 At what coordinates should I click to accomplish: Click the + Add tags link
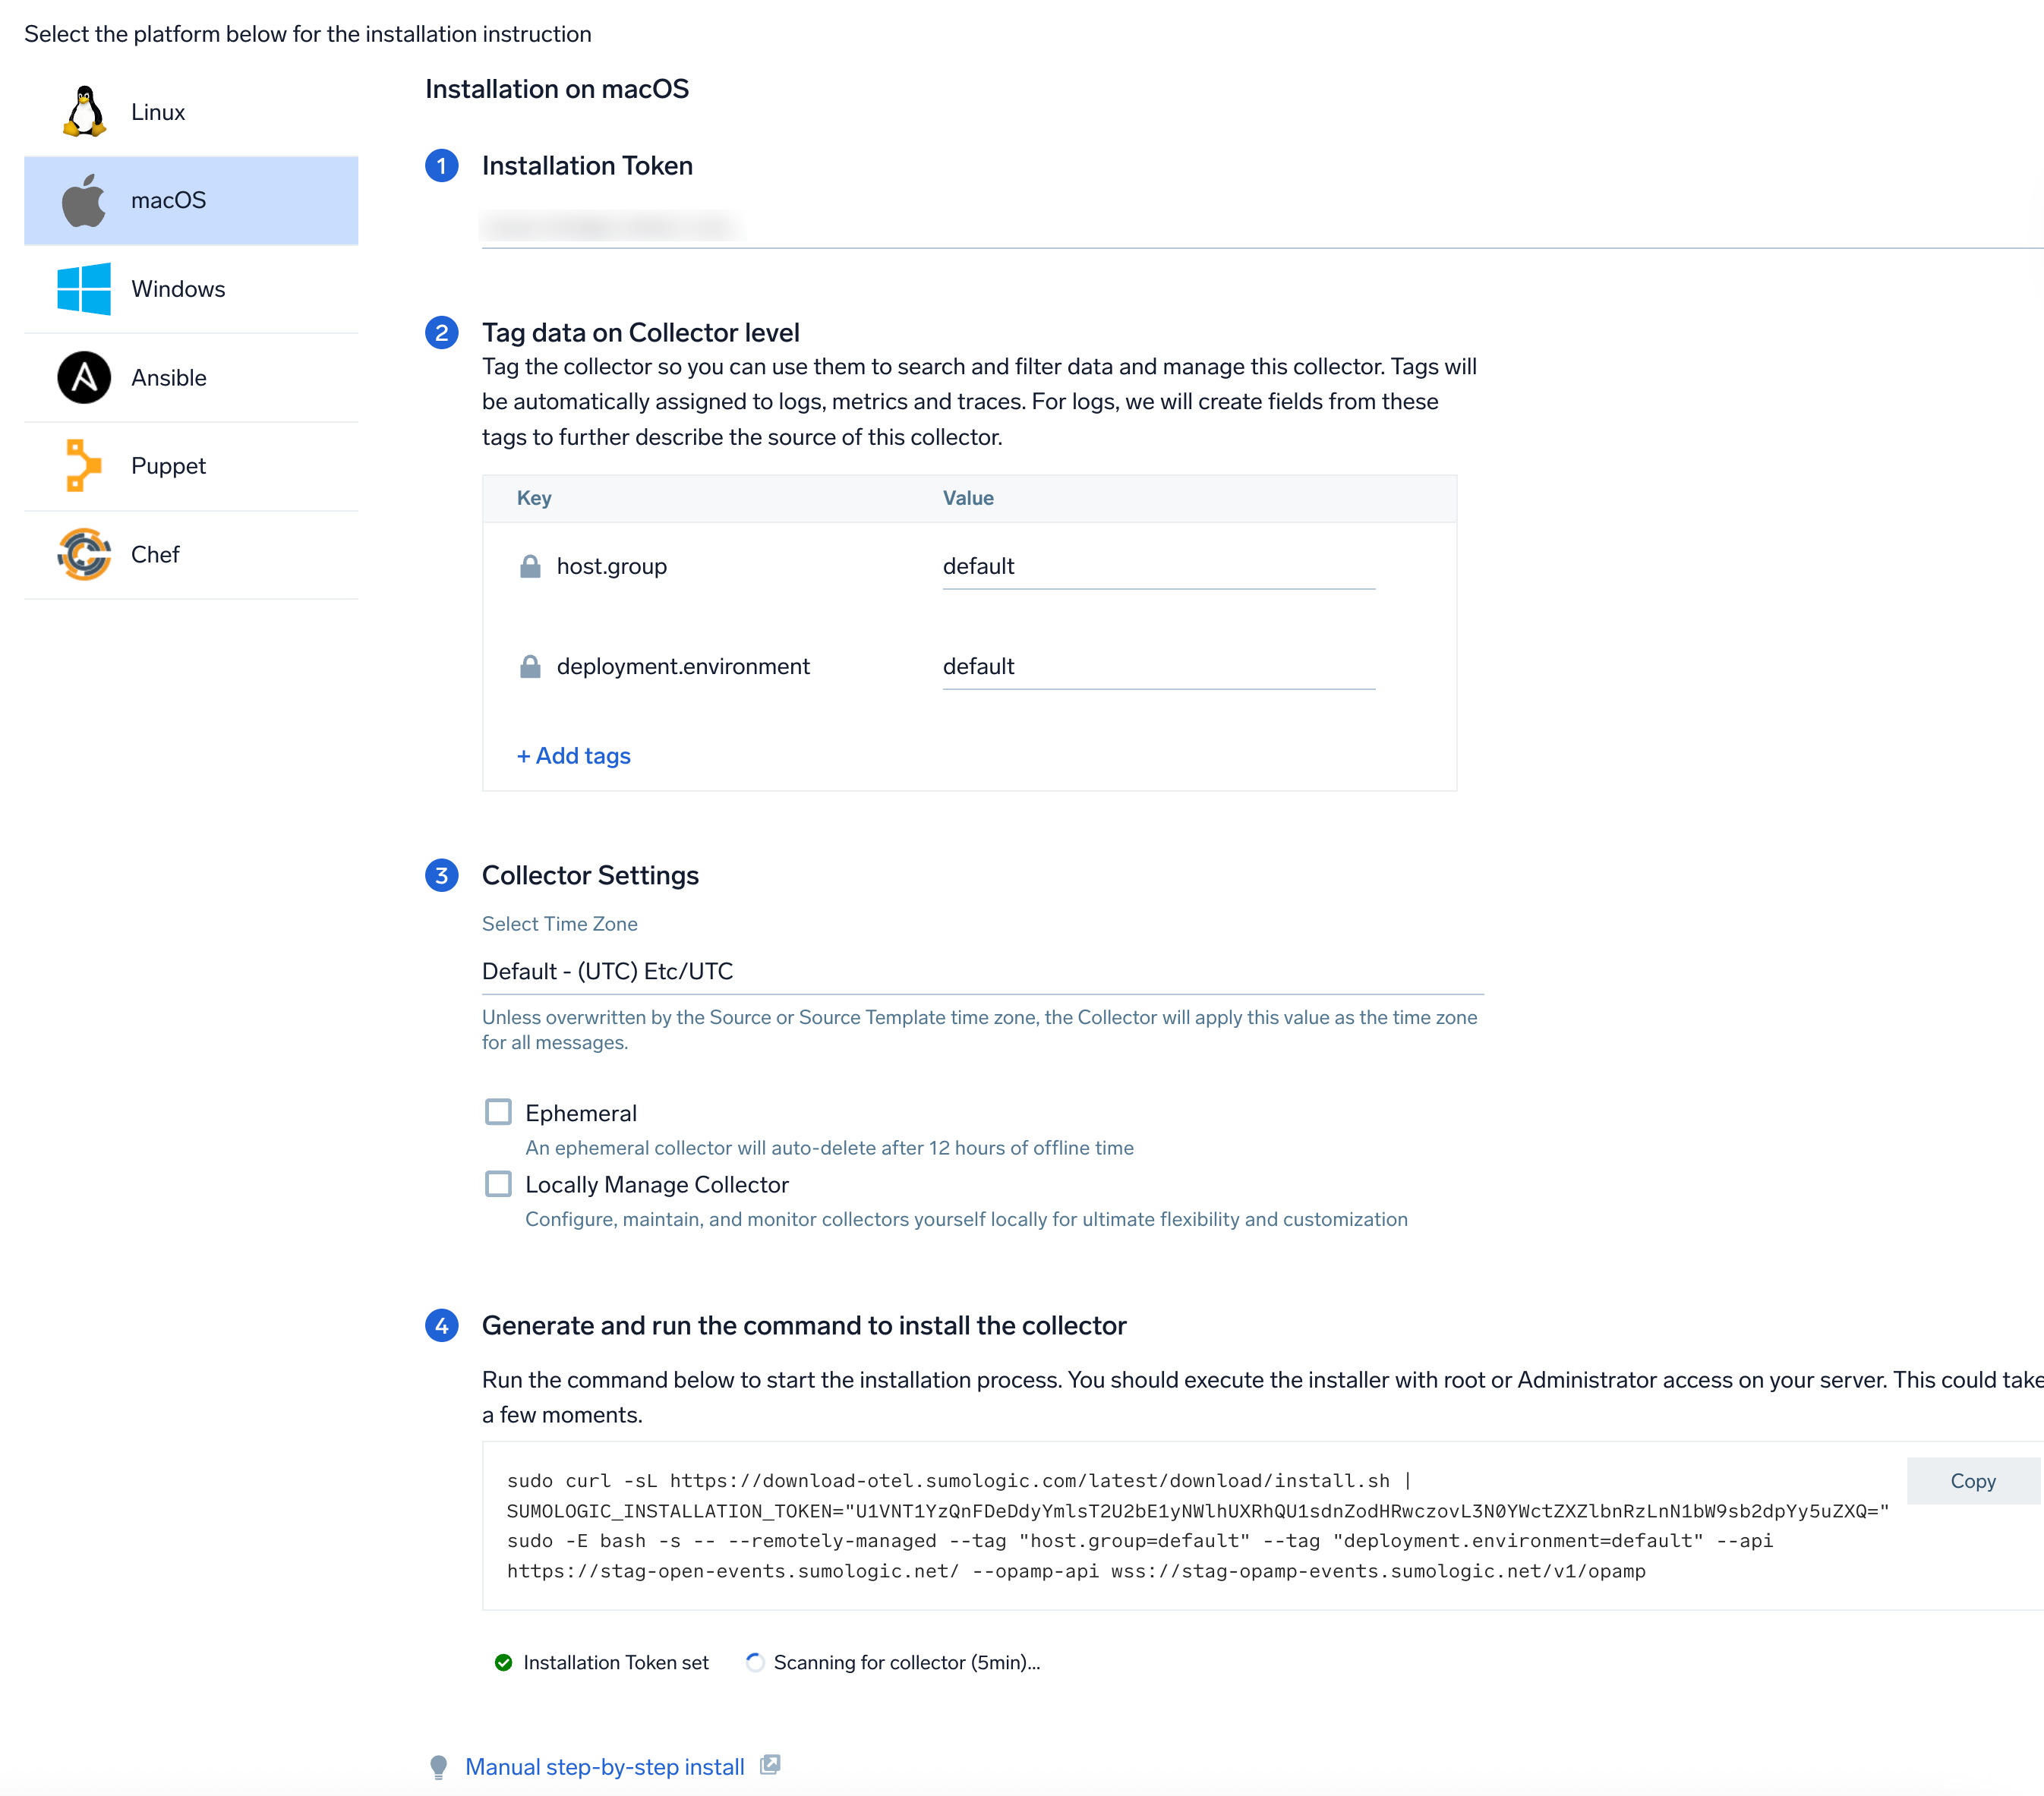[573, 756]
